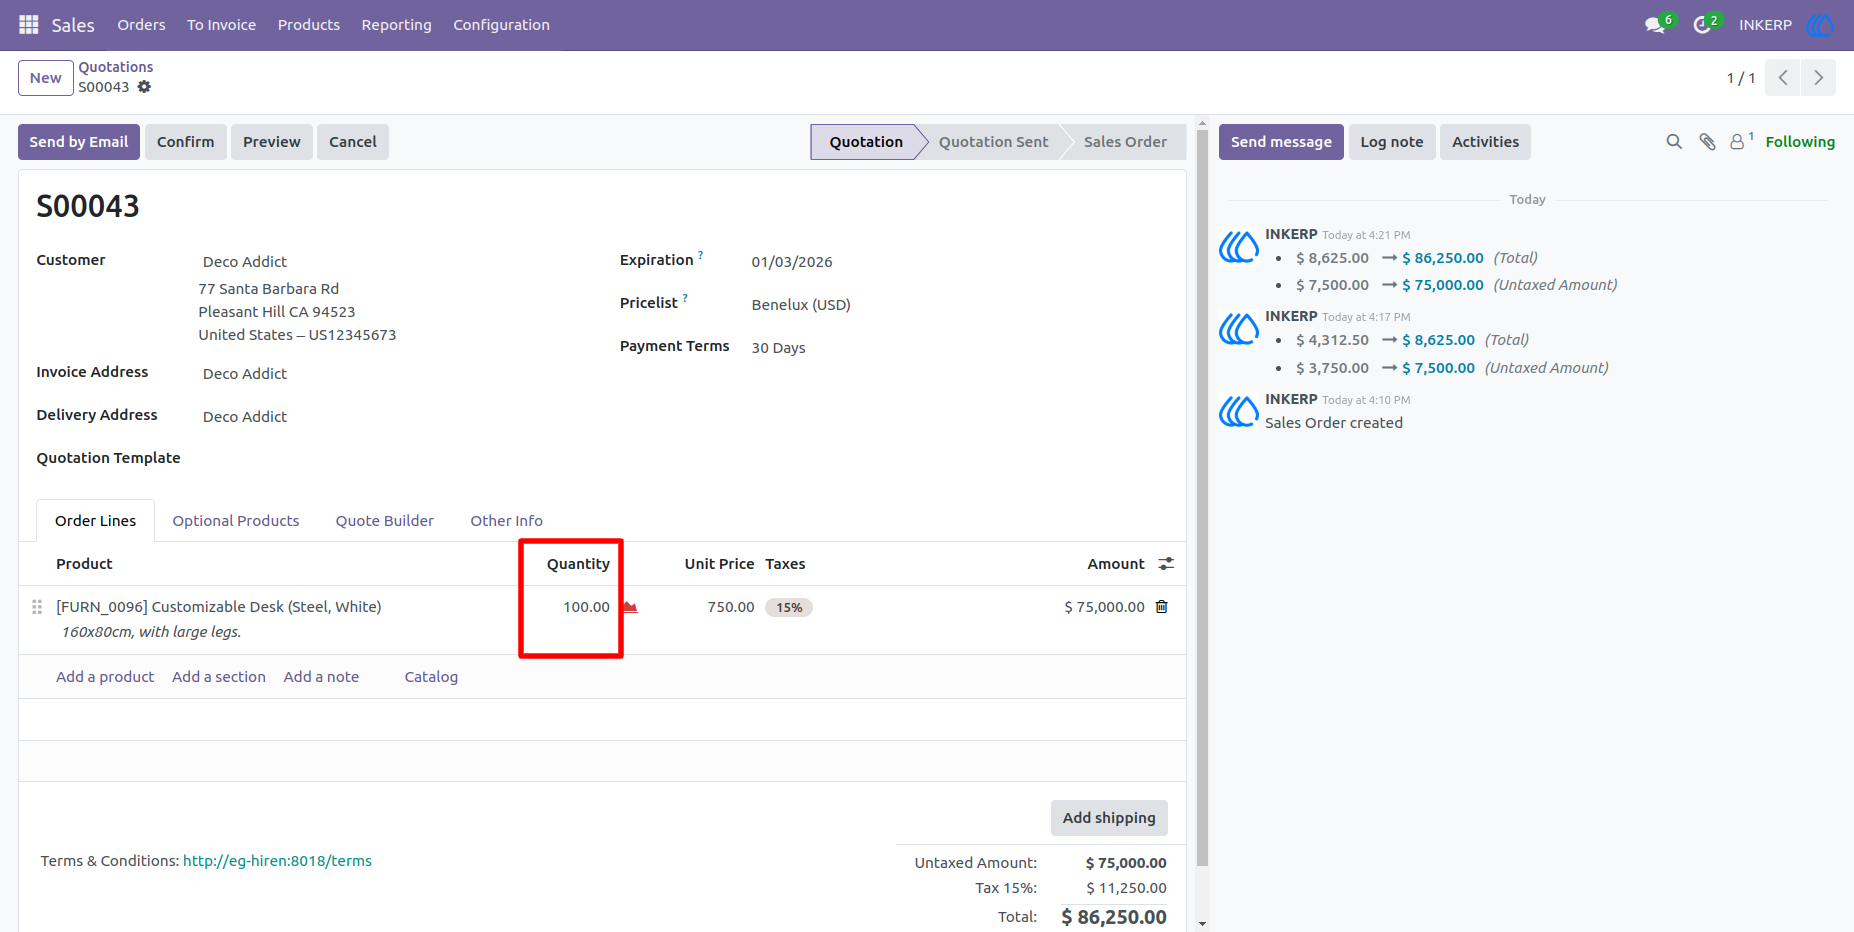Click the paperclip attachments icon
The width and height of the screenshot is (1854, 932).
[1708, 142]
